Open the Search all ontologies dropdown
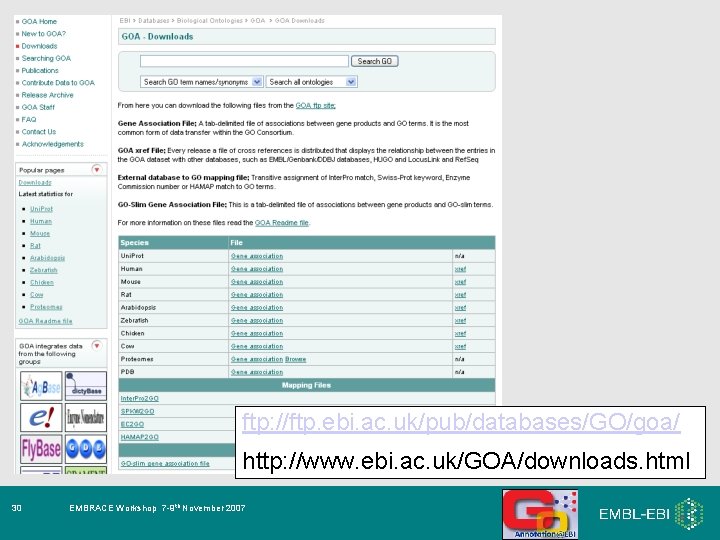Image resolution: width=720 pixels, height=540 pixels. pyautogui.click(x=311, y=82)
